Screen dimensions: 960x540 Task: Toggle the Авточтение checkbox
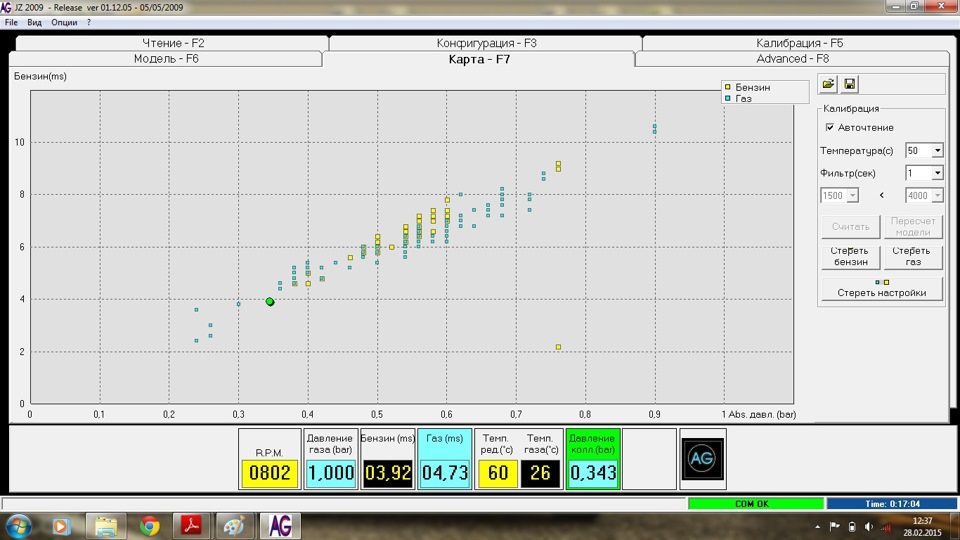click(x=829, y=128)
